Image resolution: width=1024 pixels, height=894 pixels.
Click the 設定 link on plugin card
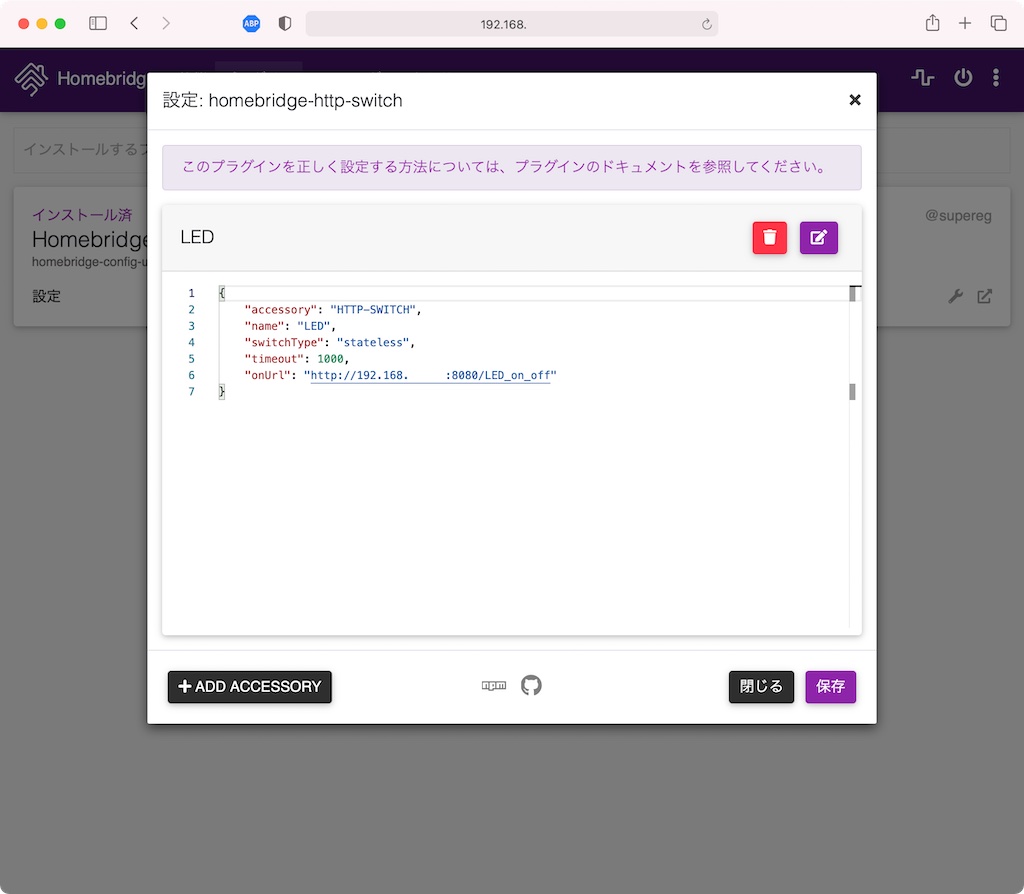click(46, 296)
